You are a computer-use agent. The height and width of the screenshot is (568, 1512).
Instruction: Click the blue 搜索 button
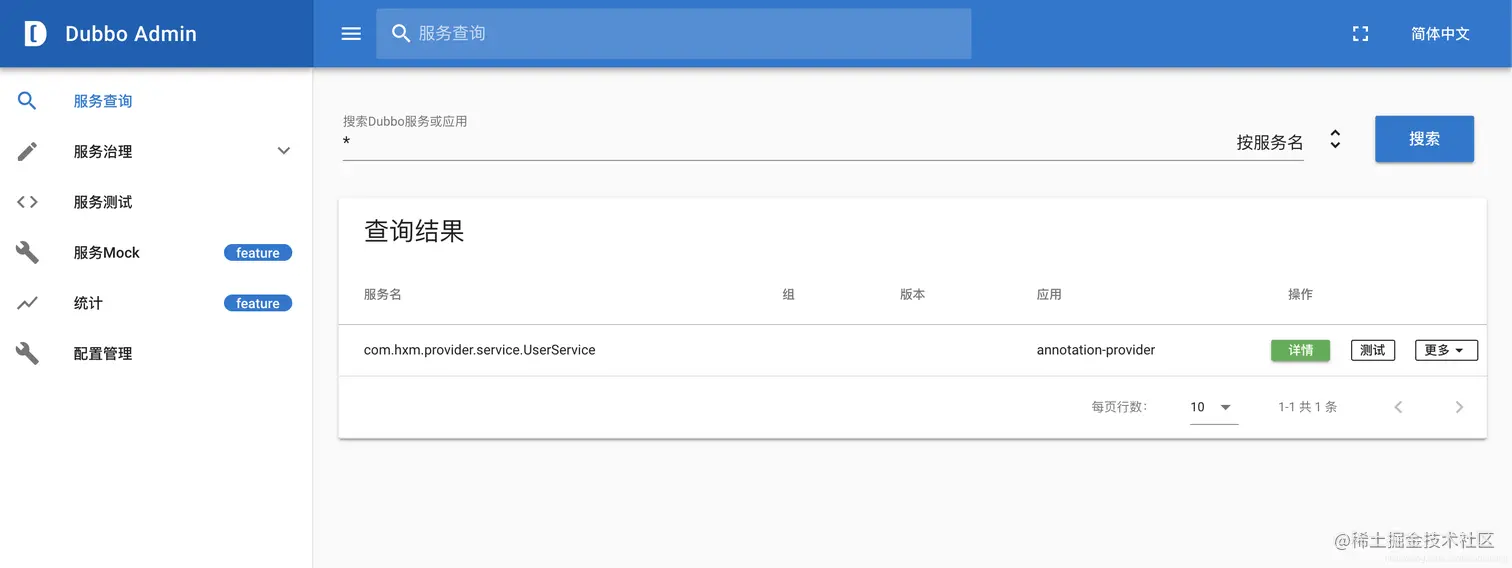[1424, 139]
